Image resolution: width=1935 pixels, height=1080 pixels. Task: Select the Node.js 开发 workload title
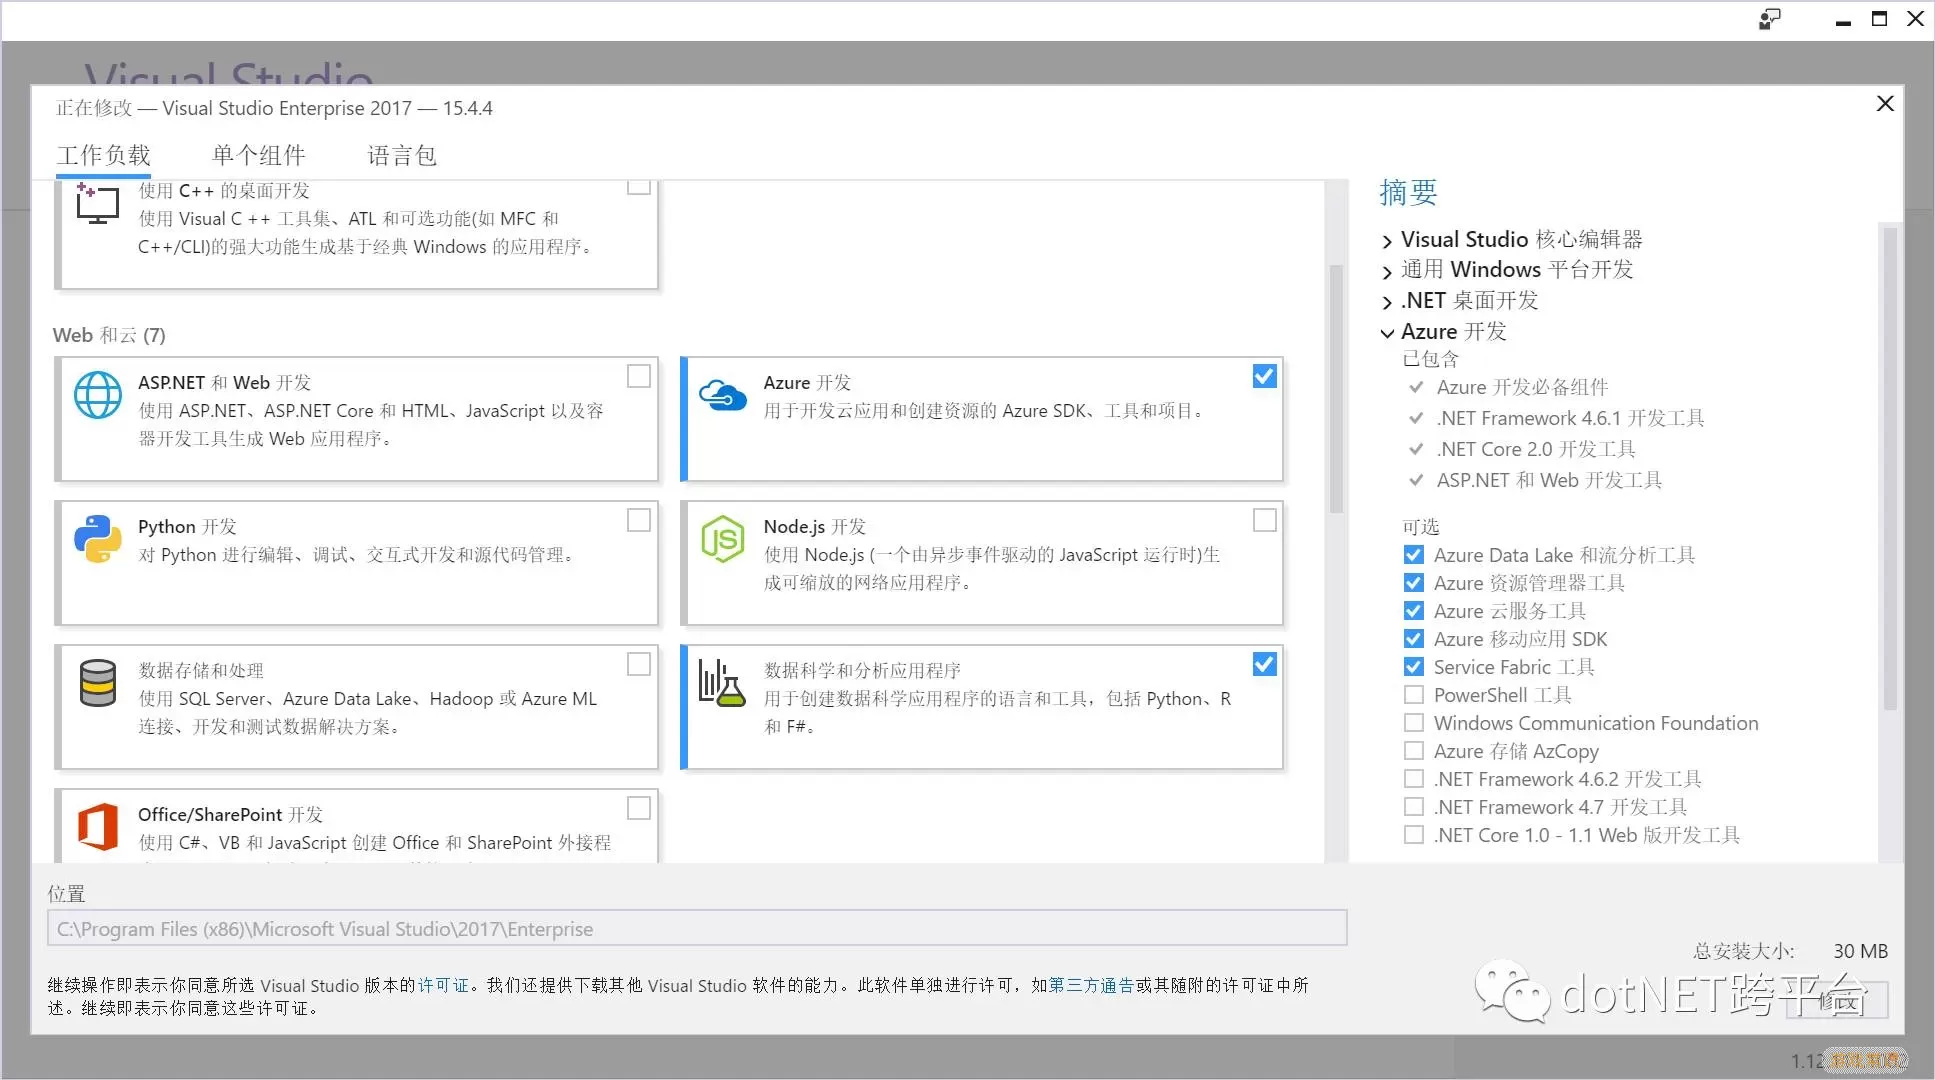pos(815,527)
